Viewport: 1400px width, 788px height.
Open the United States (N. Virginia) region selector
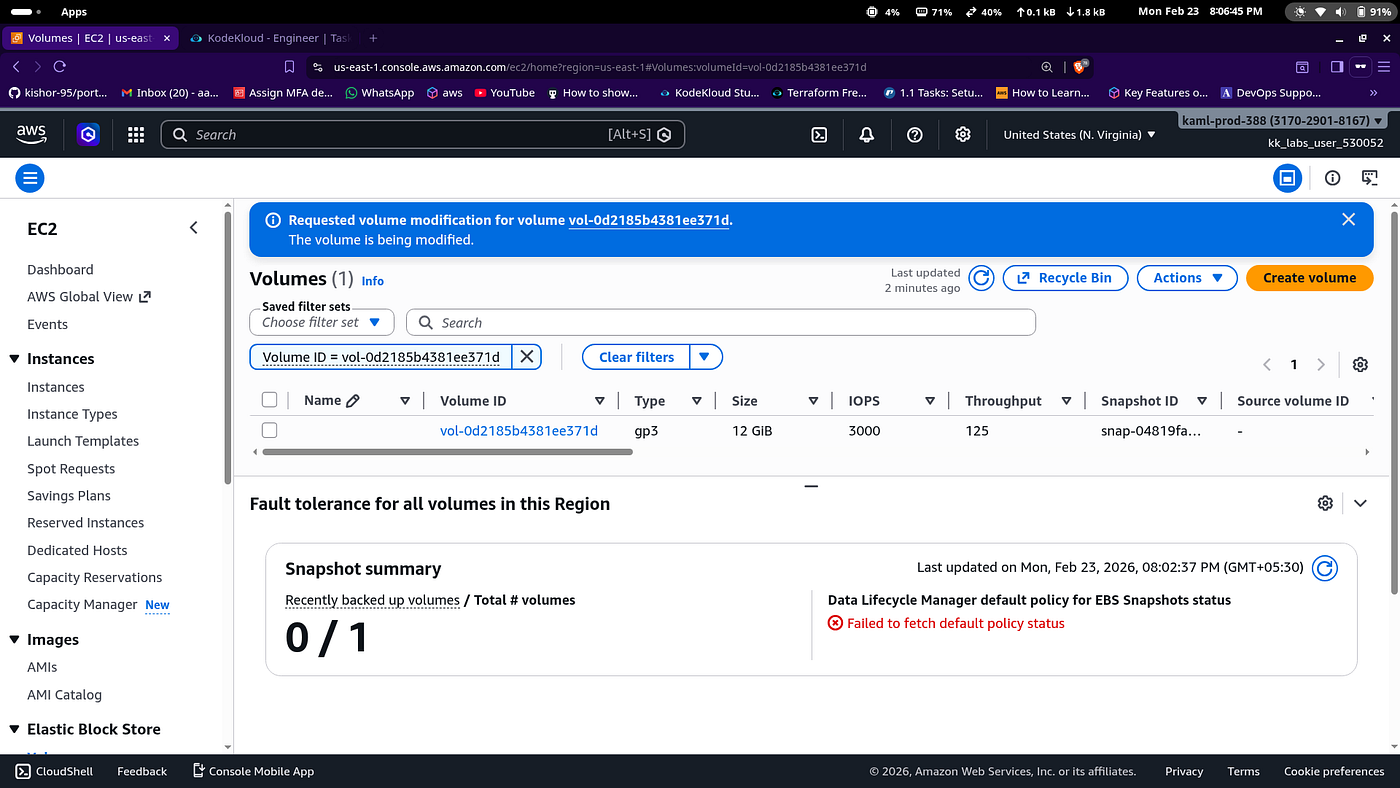(x=1079, y=135)
